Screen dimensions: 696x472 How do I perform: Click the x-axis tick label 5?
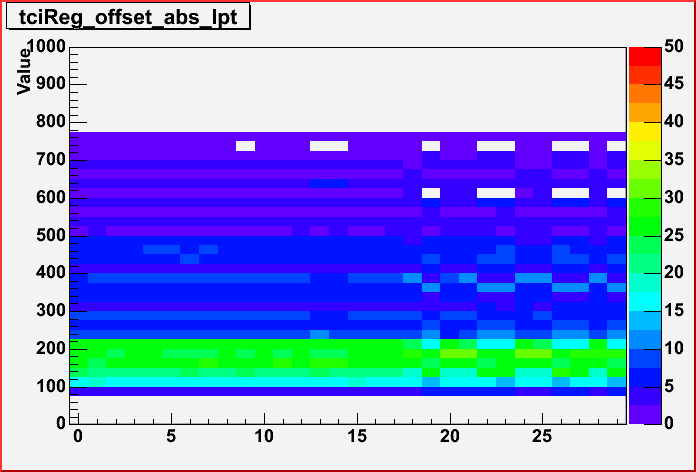tap(171, 436)
